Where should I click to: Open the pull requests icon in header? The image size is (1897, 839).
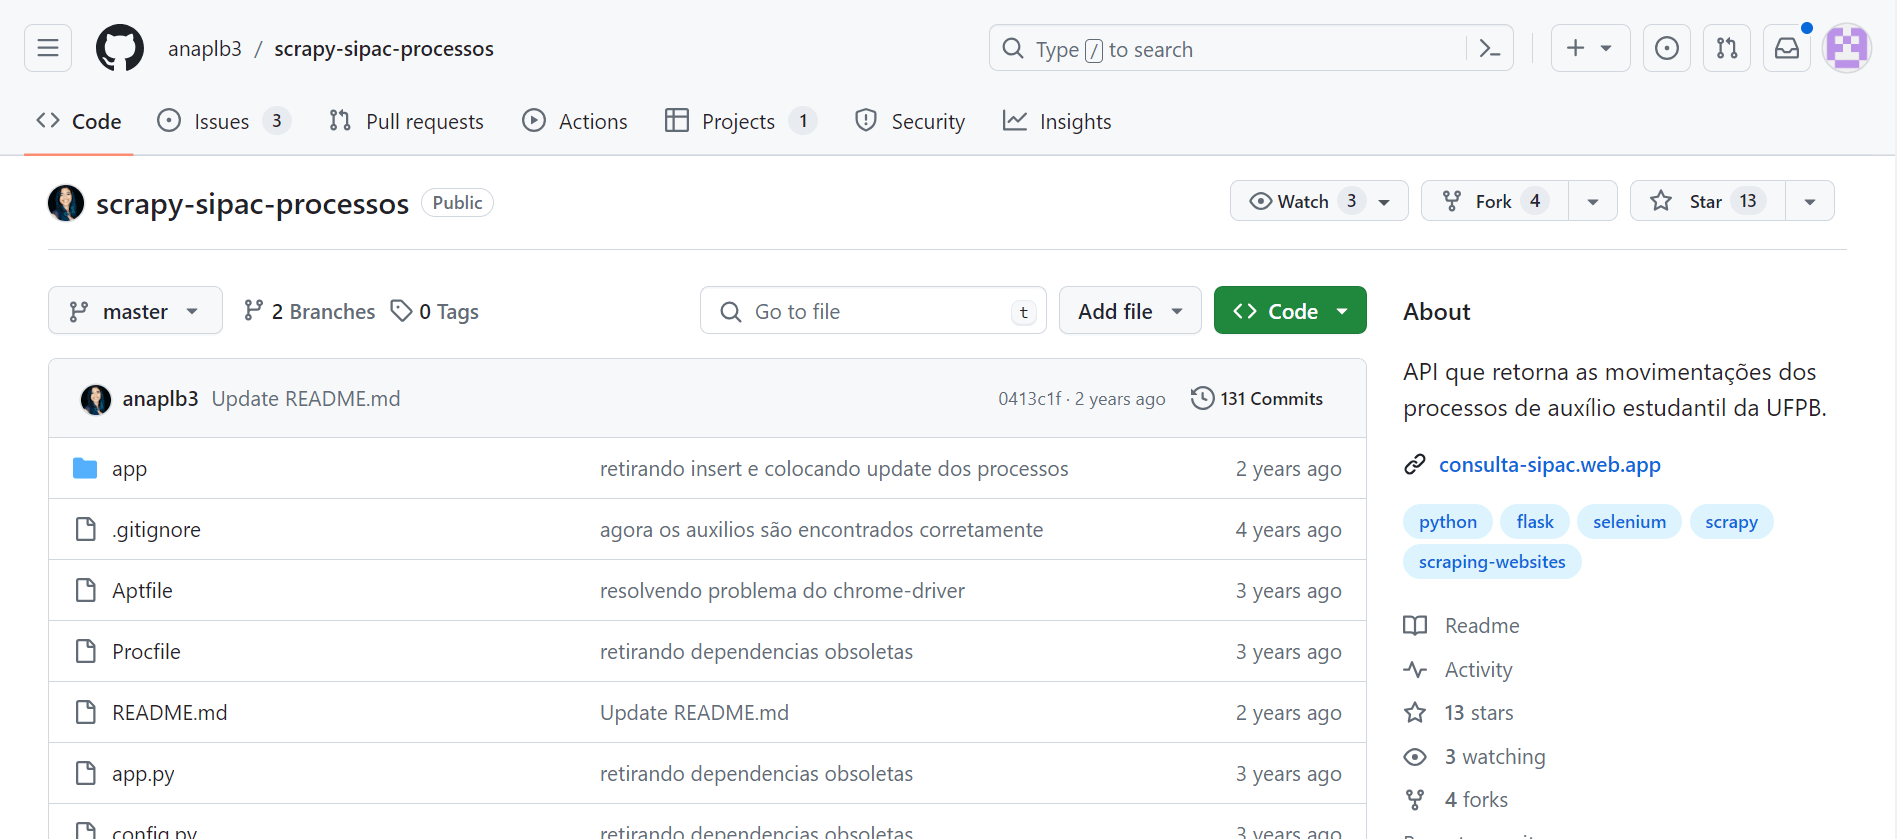pyautogui.click(x=1726, y=48)
